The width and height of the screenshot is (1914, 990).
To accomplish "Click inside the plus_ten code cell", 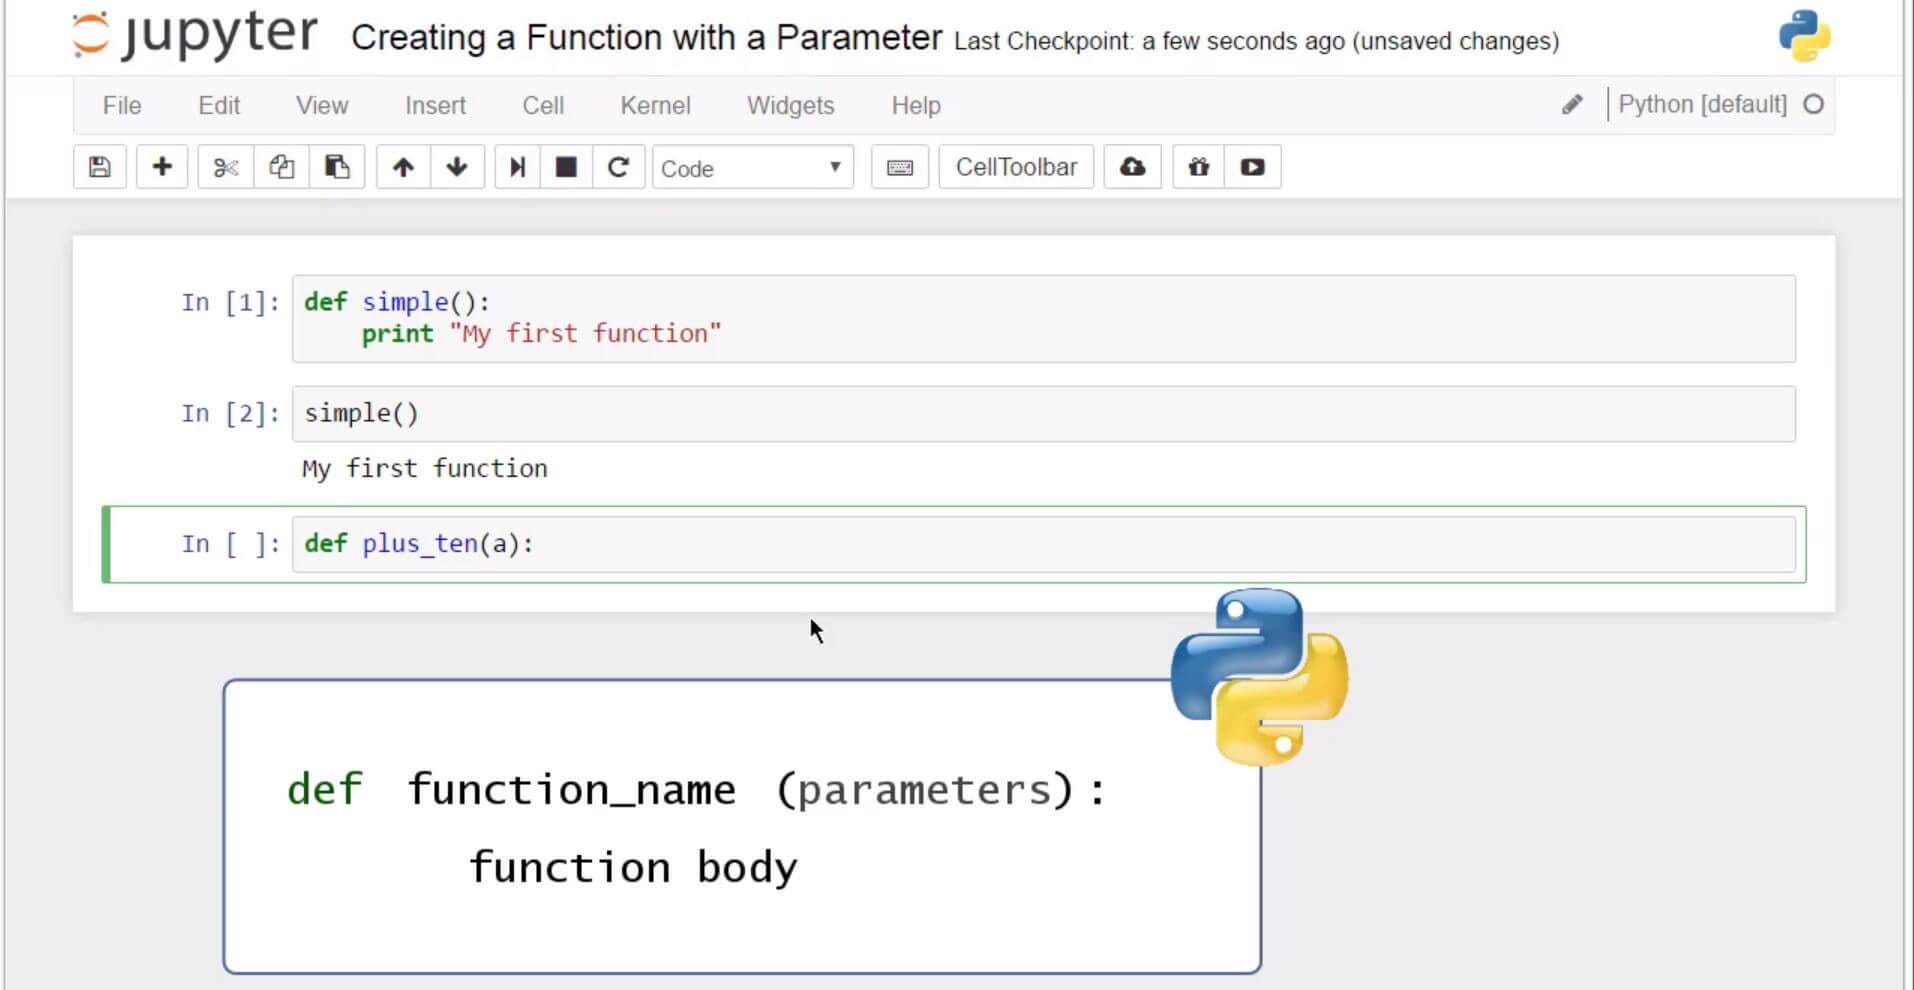I will (700, 543).
